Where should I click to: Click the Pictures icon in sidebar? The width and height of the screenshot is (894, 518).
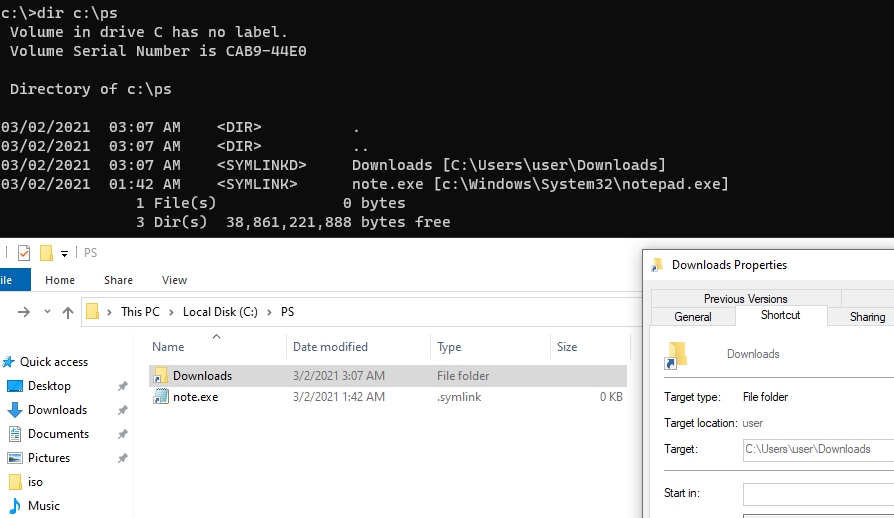tap(15, 458)
